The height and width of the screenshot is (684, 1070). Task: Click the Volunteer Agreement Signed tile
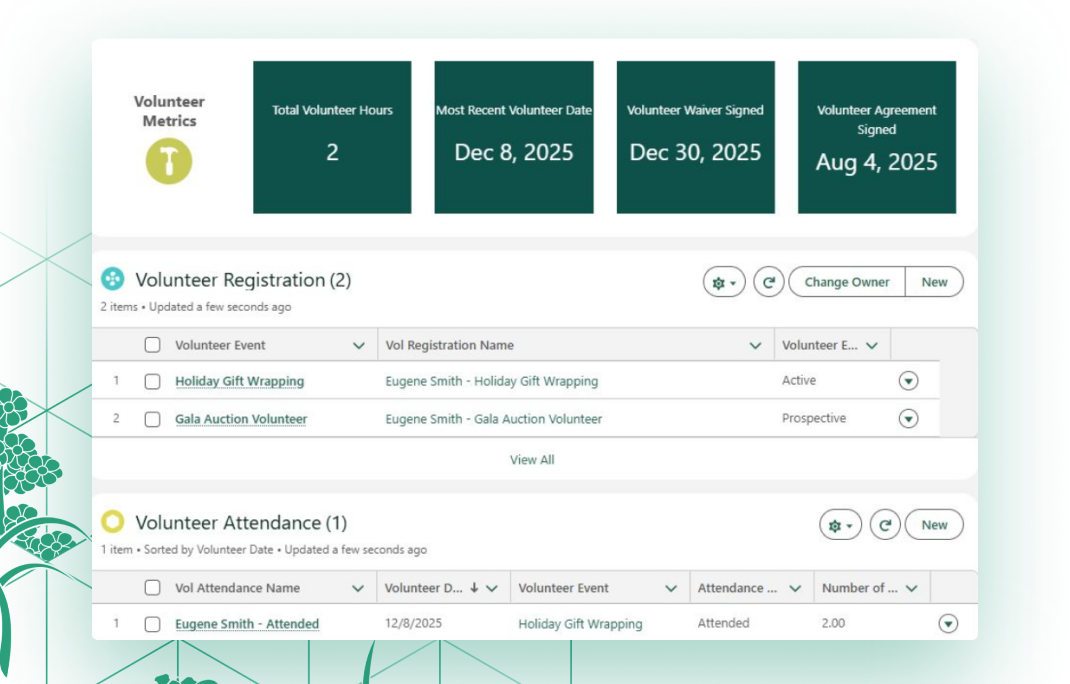click(x=877, y=137)
